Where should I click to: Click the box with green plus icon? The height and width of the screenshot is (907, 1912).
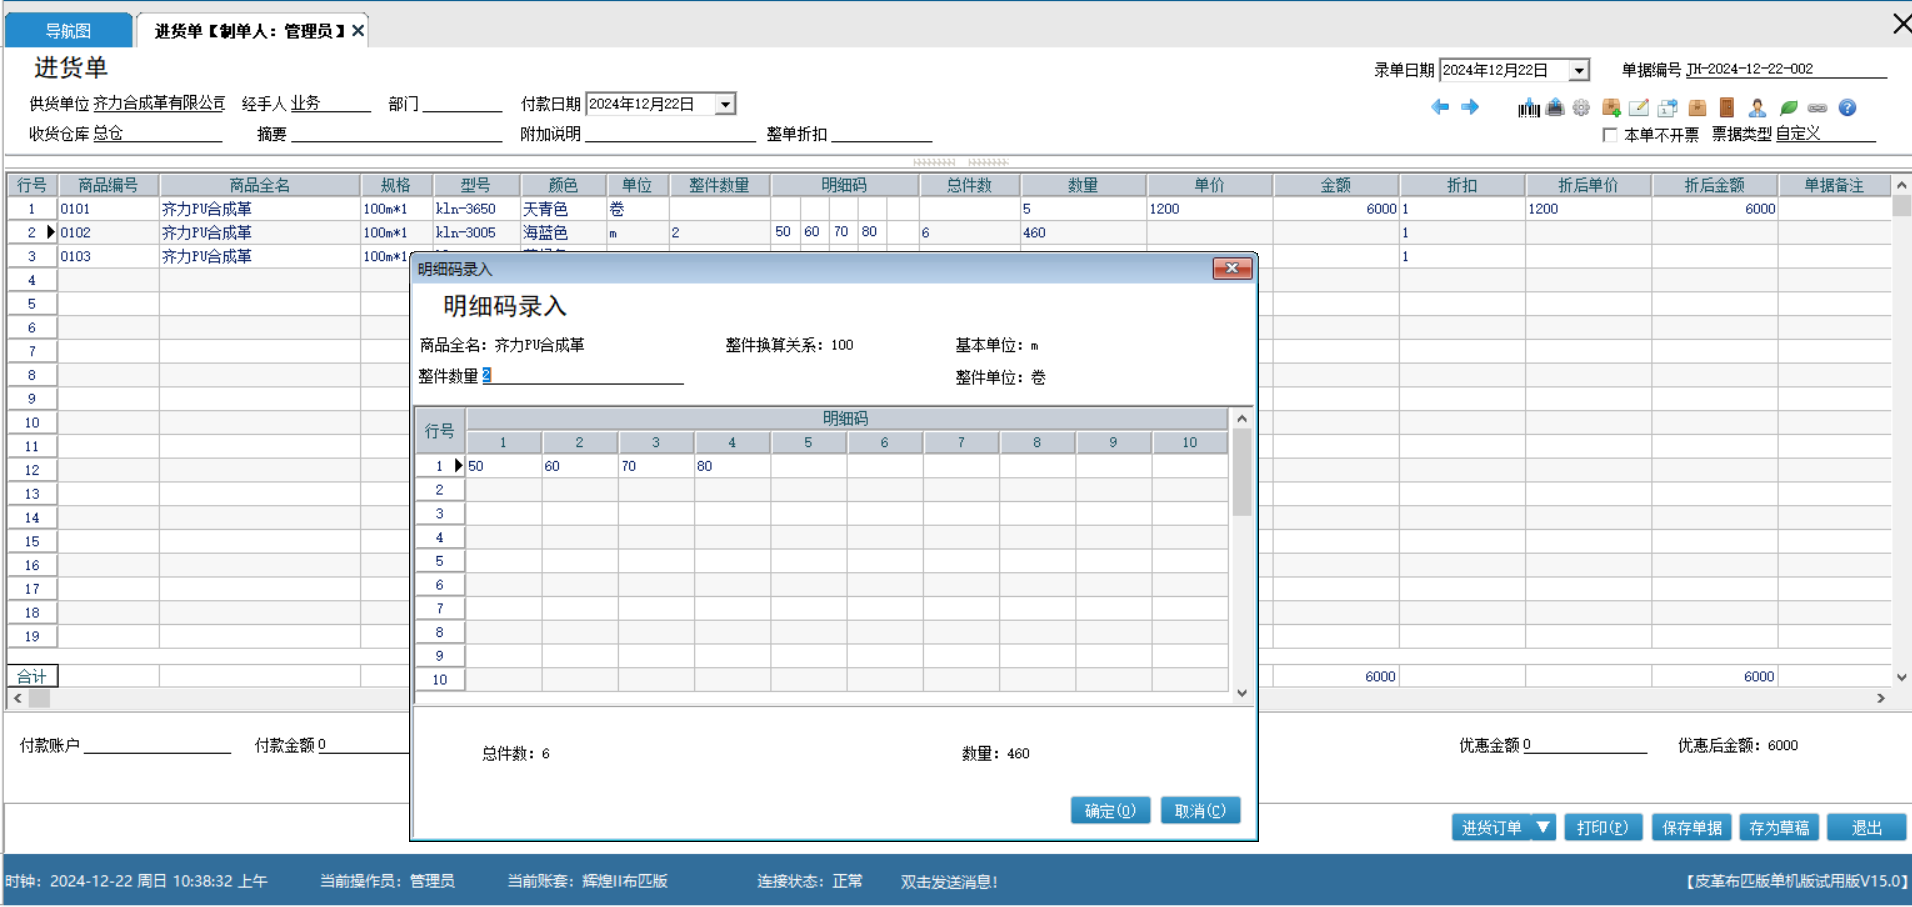point(1610,108)
